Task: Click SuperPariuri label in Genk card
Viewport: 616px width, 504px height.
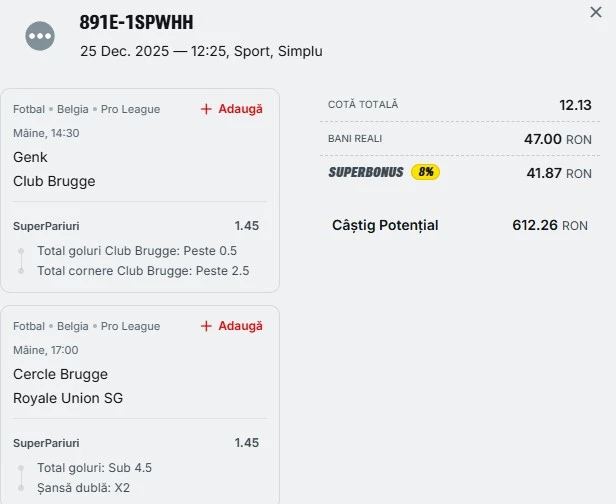Action: pos(46,226)
